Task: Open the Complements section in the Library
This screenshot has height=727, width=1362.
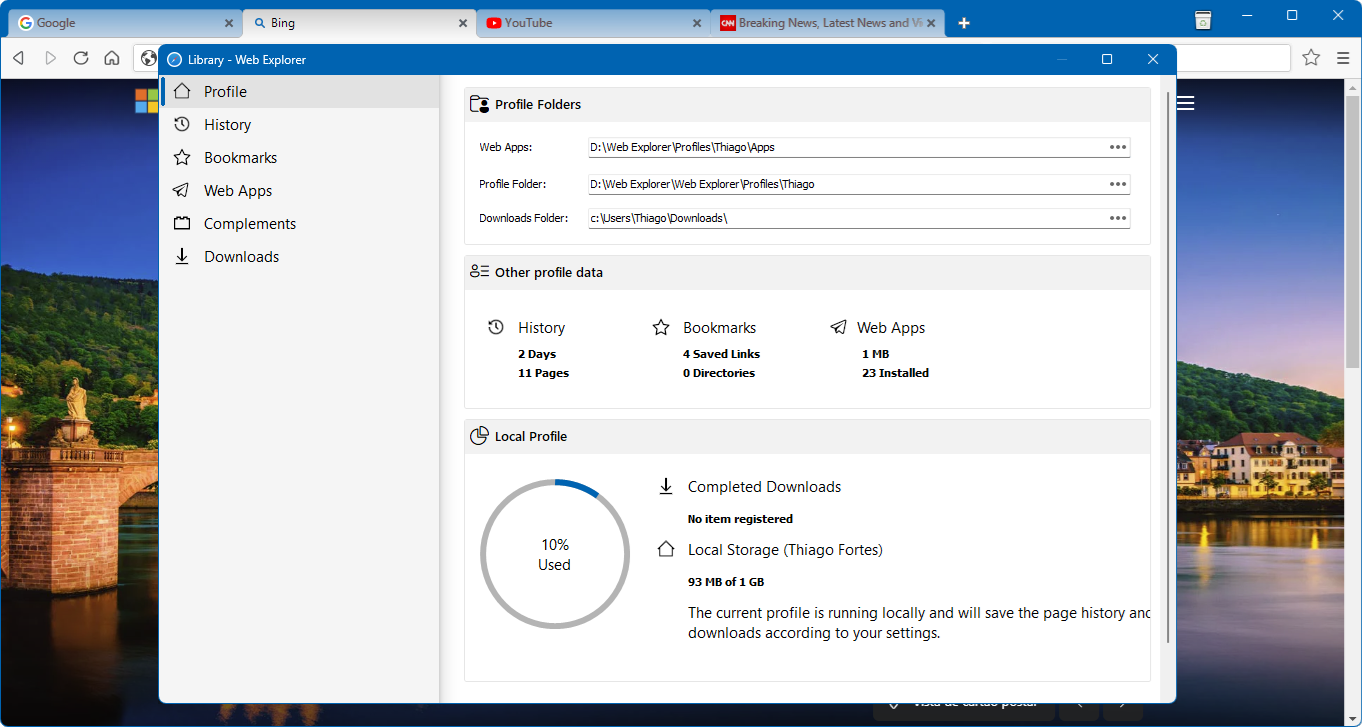Action: [x=250, y=223]
